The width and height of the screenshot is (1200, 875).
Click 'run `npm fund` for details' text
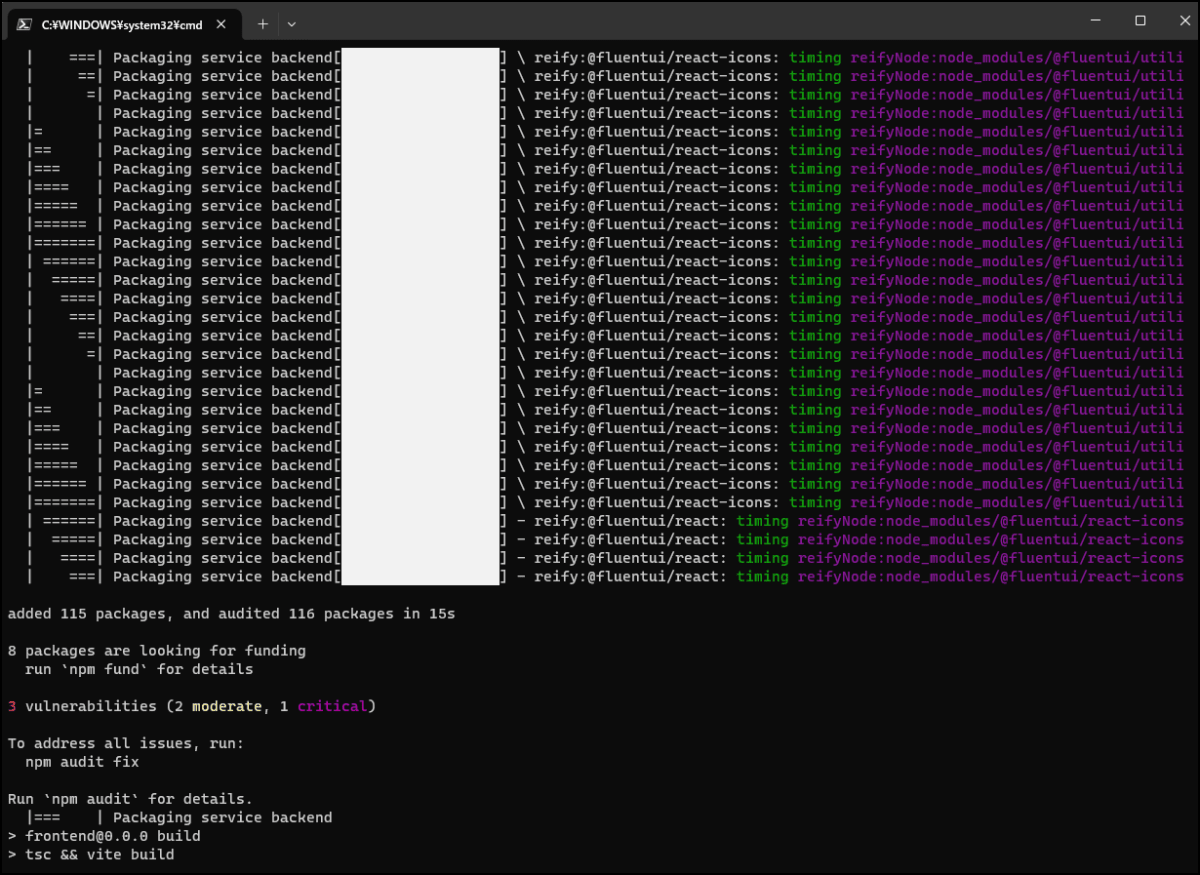[x=139, y=669]
